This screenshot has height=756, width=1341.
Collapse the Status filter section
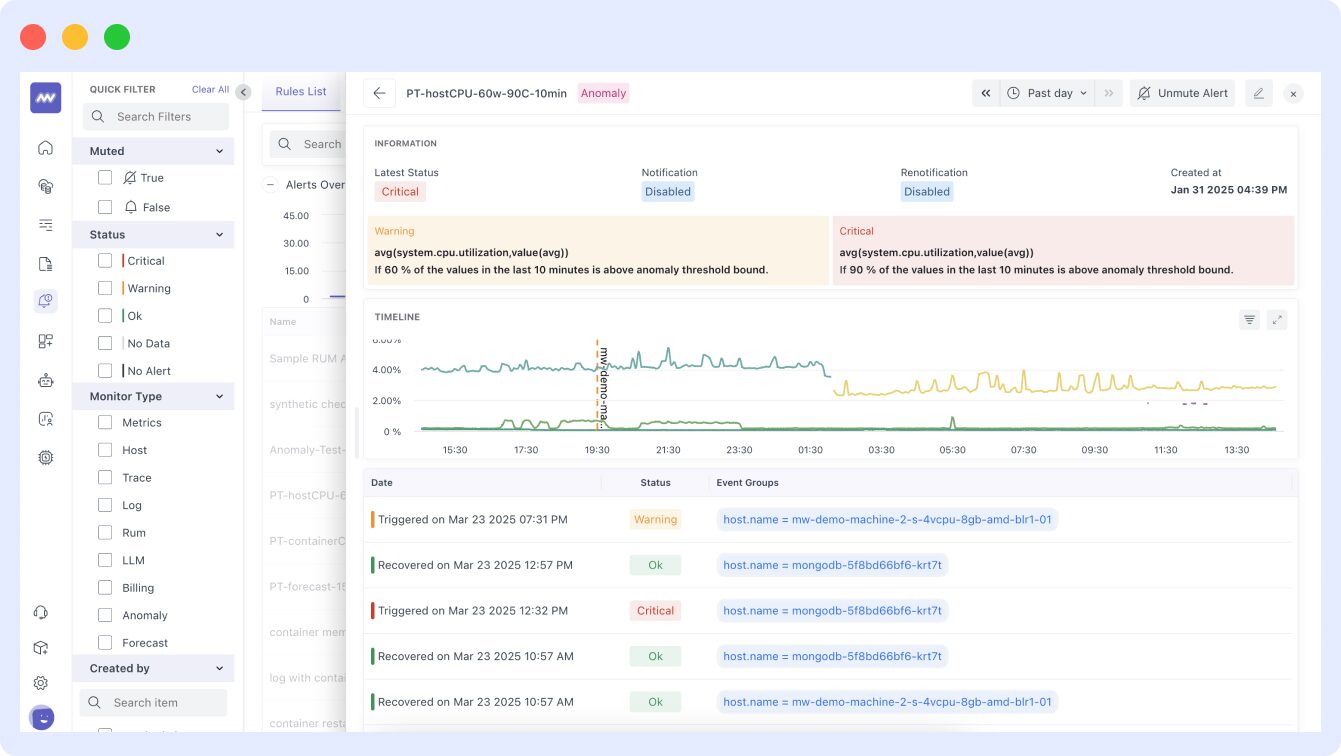(x=222, y=234)
